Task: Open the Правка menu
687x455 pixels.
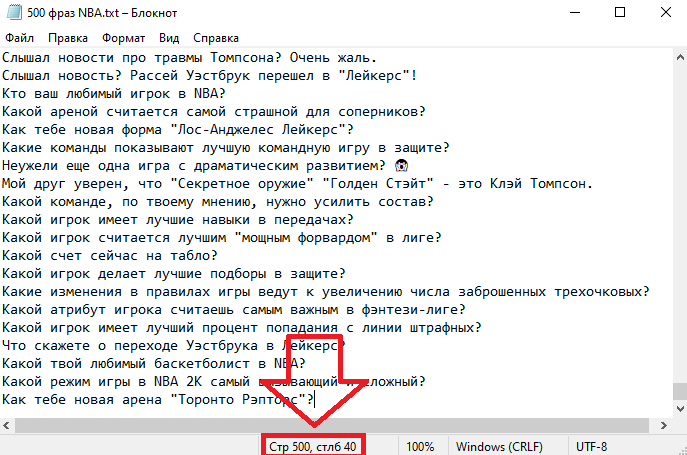Action: pyautogui.click(x=67, y=38)
